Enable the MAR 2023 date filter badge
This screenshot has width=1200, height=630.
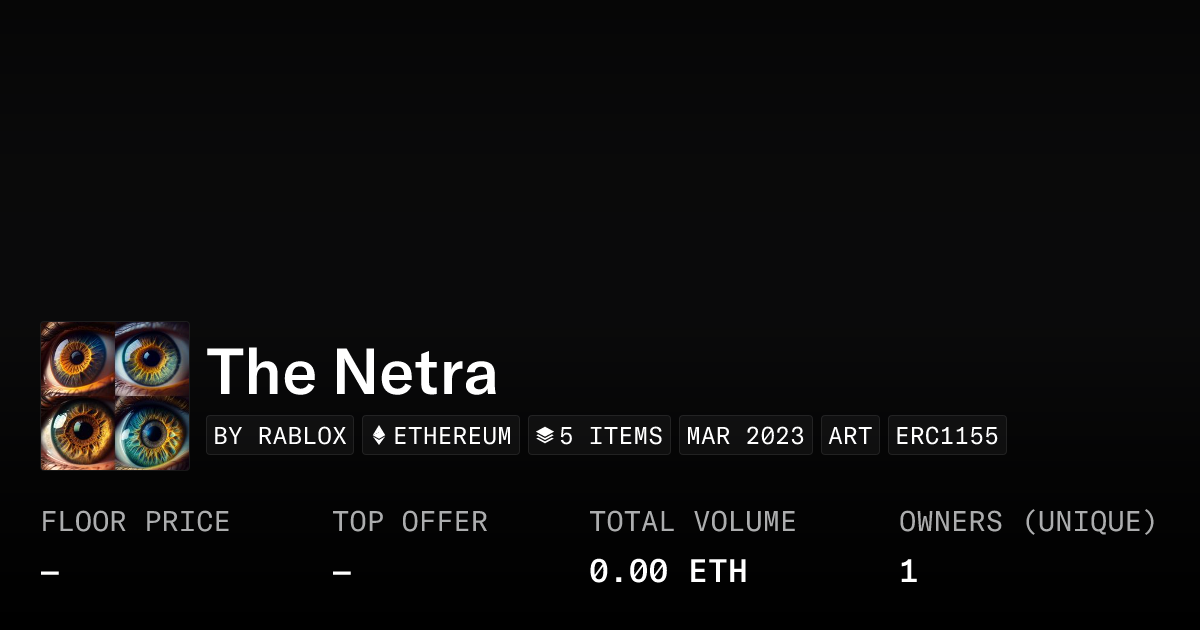(x=745, y=434)
